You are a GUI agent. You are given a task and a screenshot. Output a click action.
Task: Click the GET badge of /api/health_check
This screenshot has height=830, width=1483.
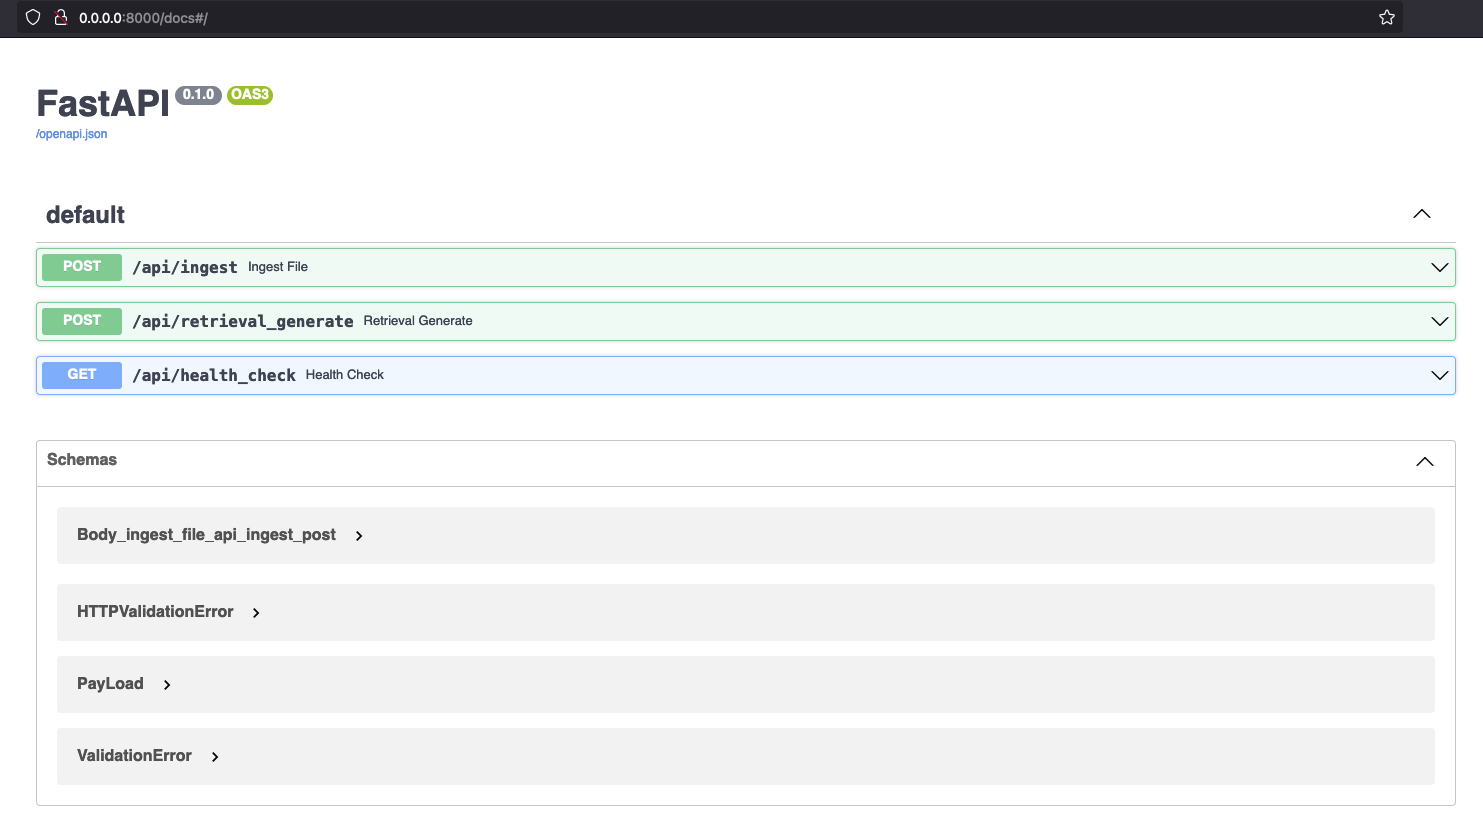[82, 375]
